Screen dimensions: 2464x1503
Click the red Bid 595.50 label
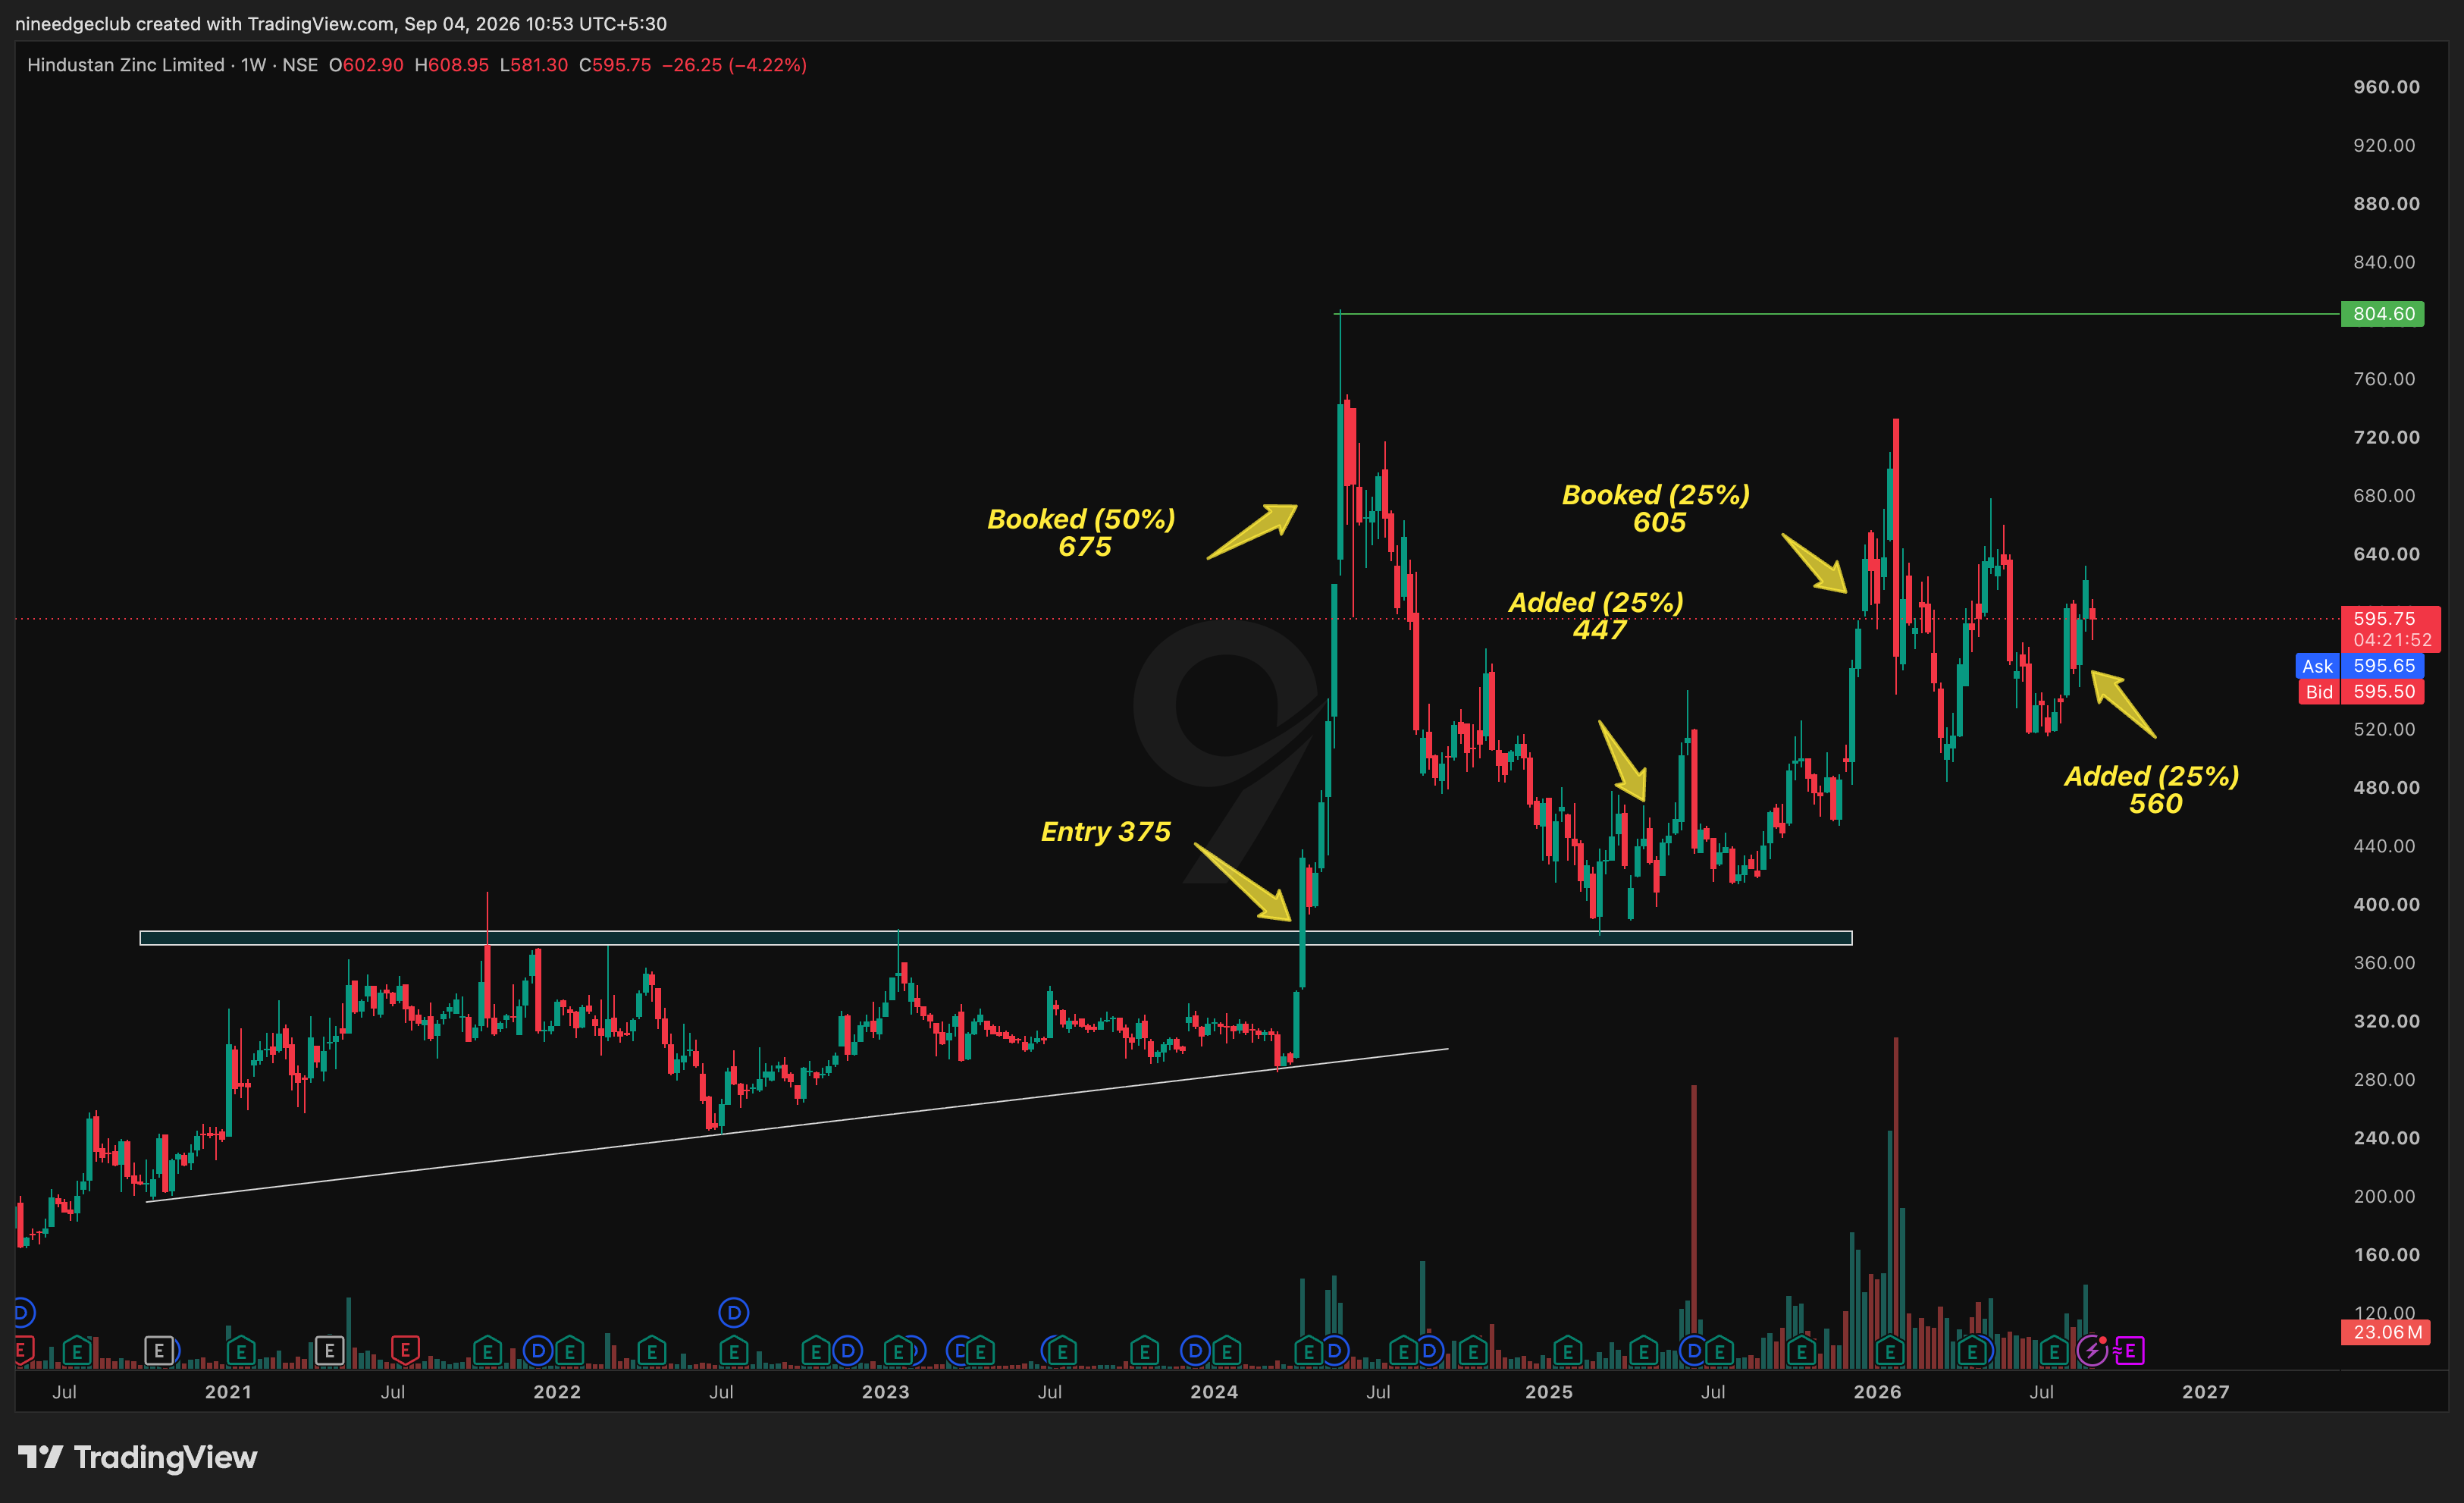[2360, 692]
